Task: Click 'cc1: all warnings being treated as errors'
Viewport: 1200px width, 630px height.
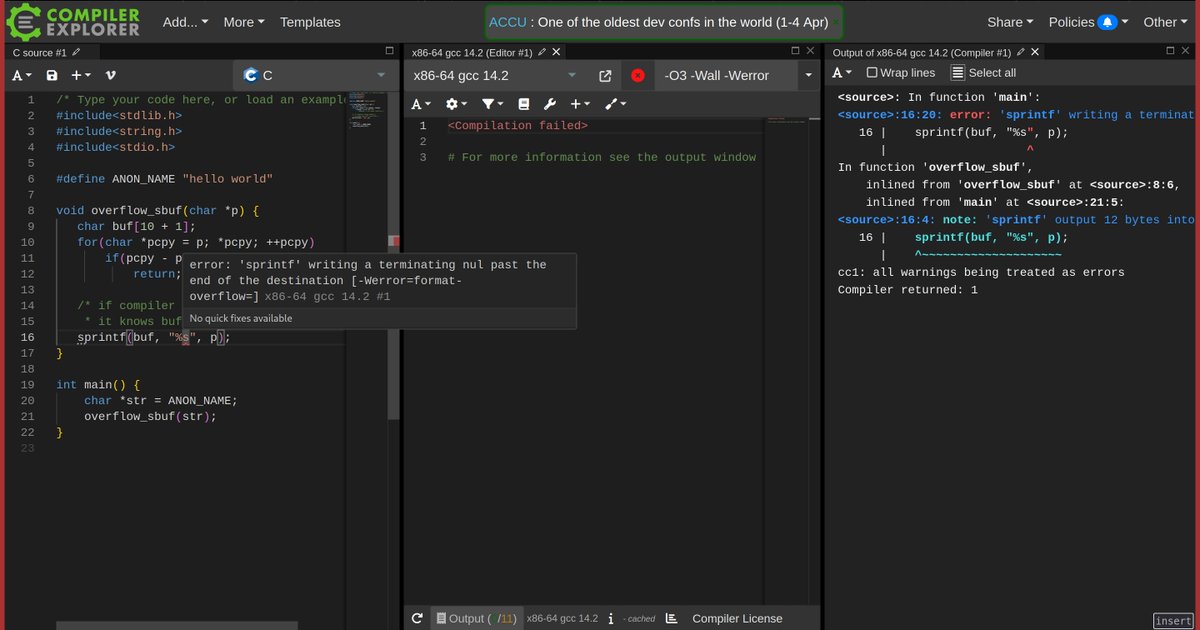Action: [x=981, y=272]
